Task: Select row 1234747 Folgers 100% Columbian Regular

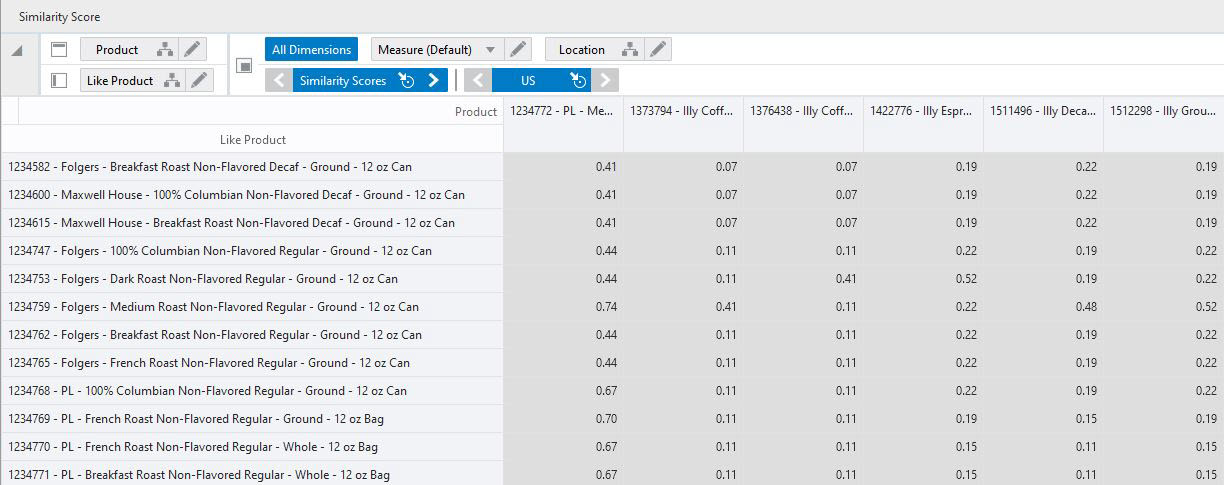Action: (x=252, y=251)
